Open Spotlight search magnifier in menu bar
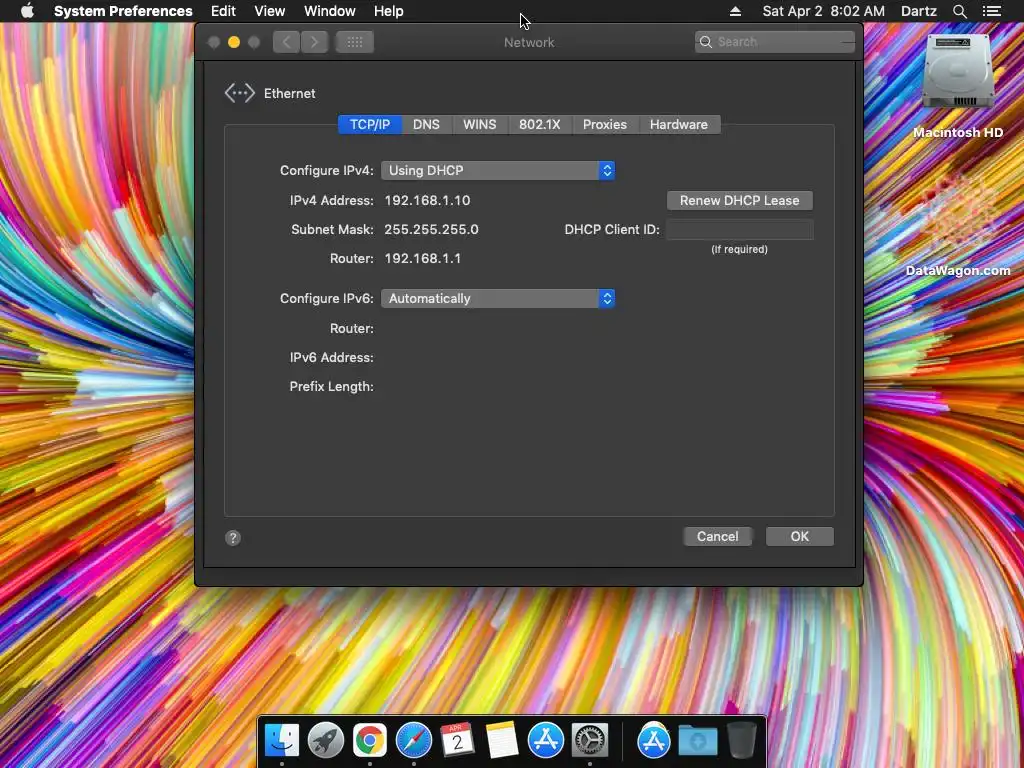The width and height of the screenshot is (1024, 768). pos(959,11)
